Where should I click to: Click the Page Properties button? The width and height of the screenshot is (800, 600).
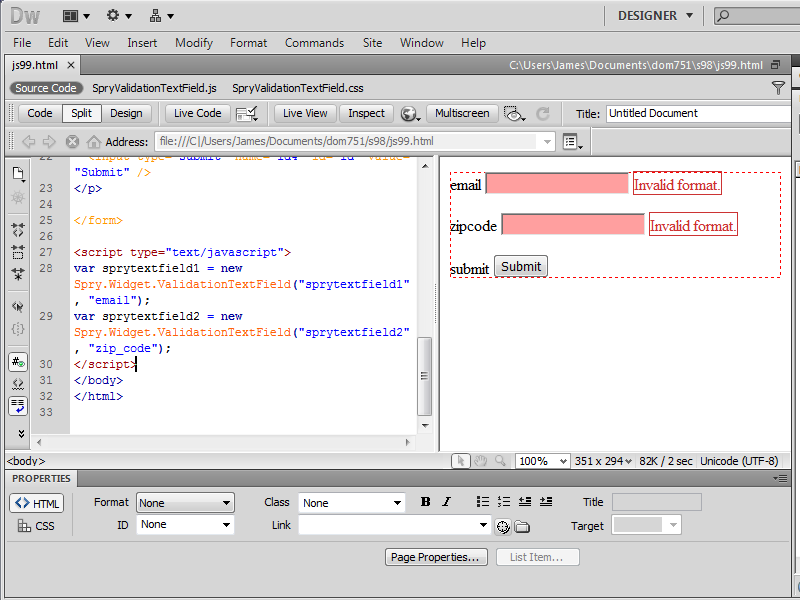437,557
